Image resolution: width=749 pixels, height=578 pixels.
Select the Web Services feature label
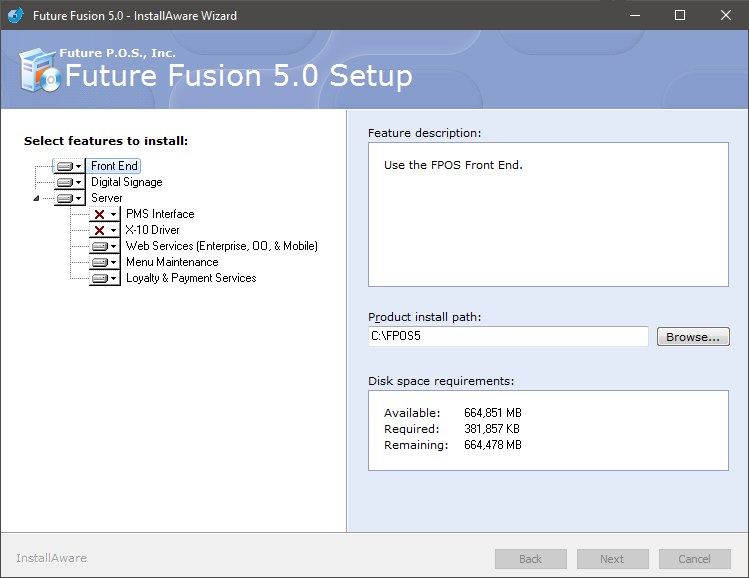click(x=222, y=246)
